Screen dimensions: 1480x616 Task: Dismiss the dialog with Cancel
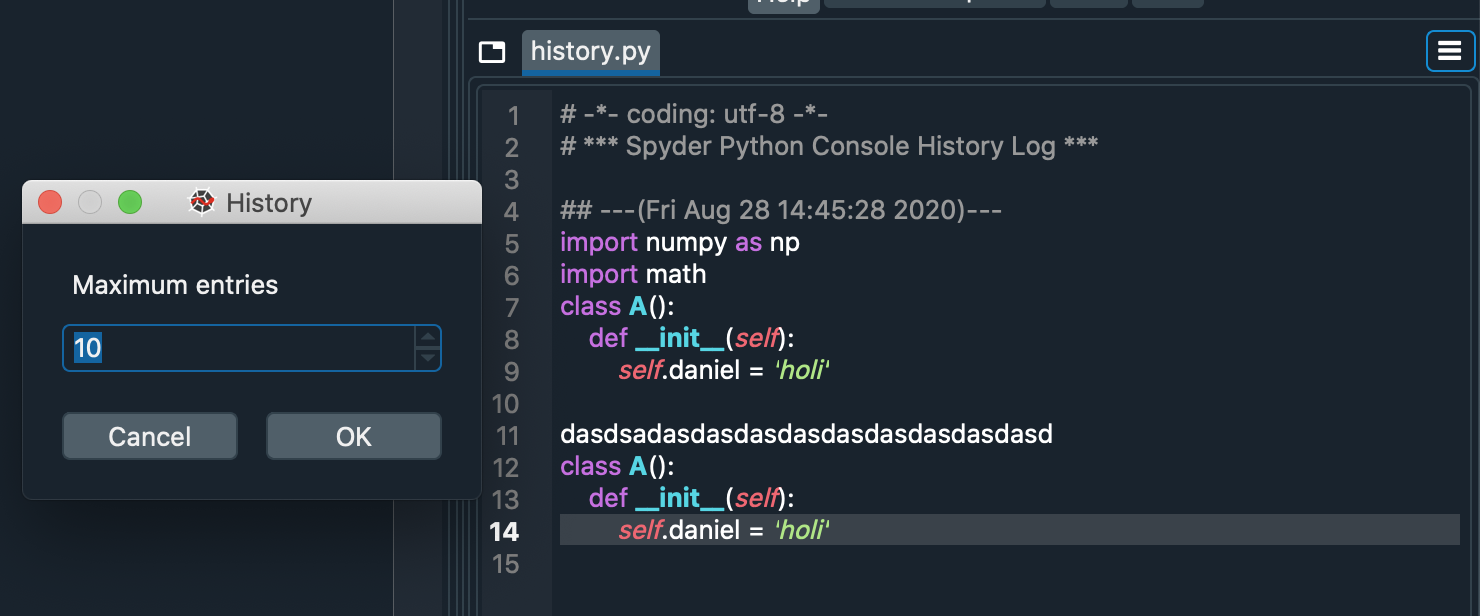149,436
